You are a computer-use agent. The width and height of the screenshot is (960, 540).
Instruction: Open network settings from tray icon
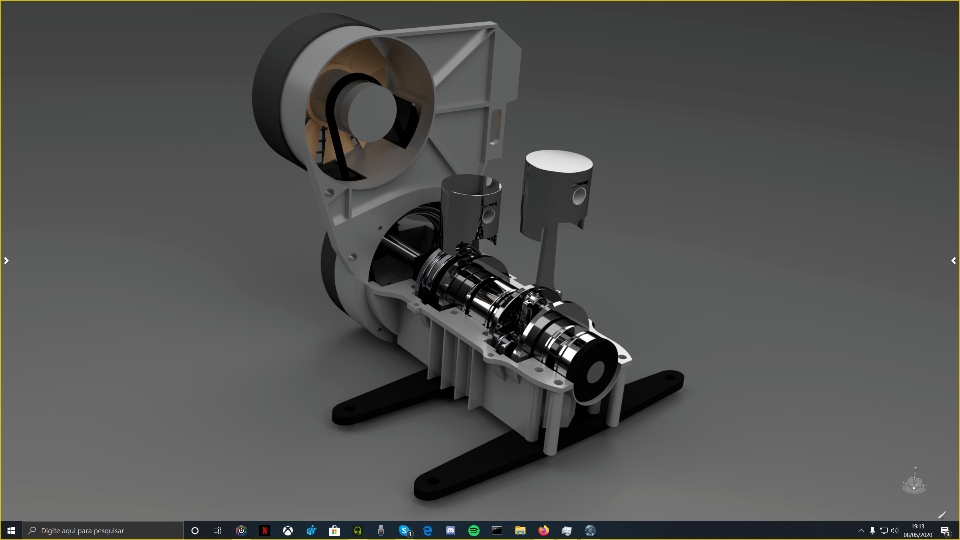tap(883, 530)
